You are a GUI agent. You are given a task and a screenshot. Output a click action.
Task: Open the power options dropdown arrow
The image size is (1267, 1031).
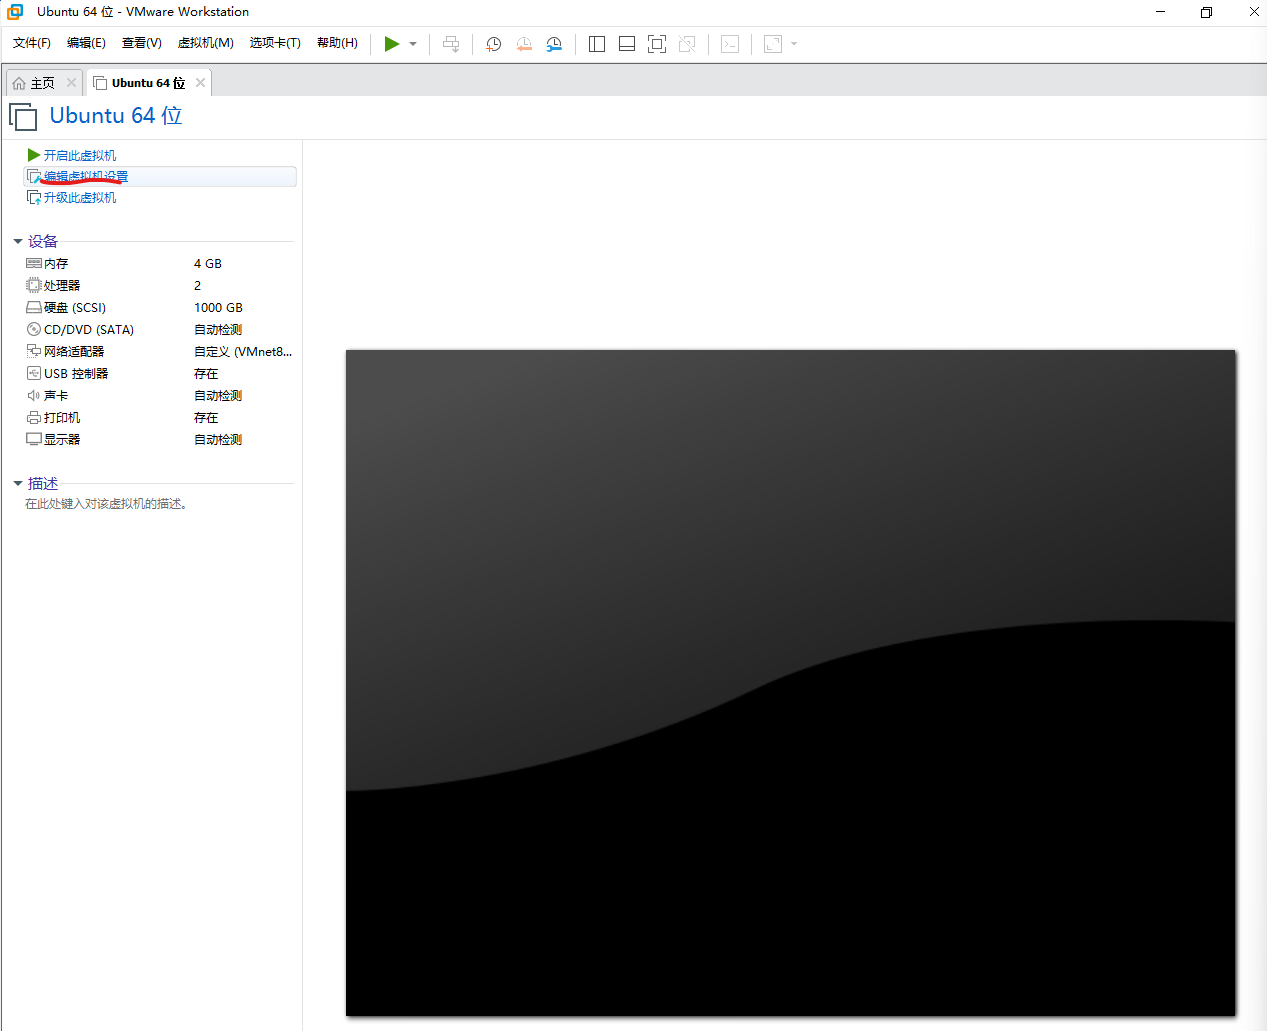413,44
